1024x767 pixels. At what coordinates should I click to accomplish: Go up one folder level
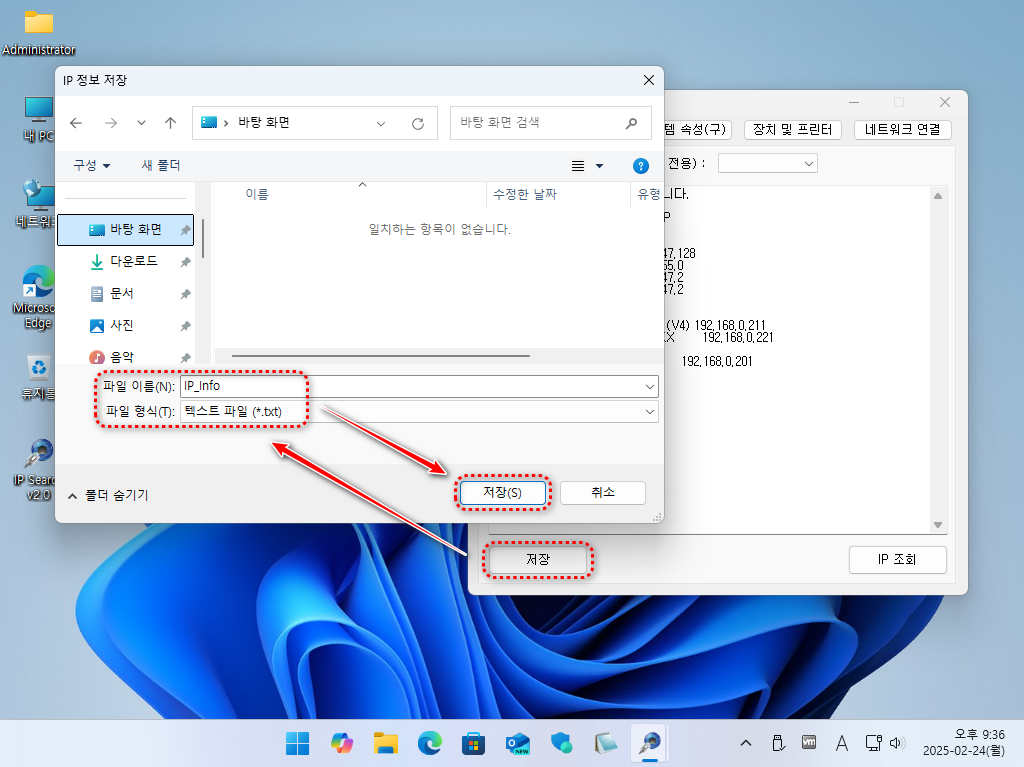170,123
